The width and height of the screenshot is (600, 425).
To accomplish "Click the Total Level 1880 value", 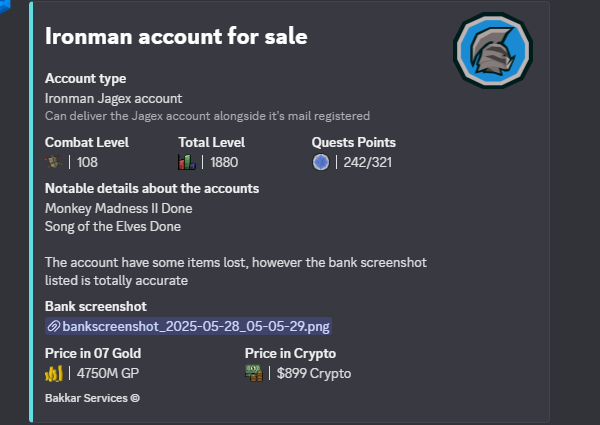I will click(224, 162).
